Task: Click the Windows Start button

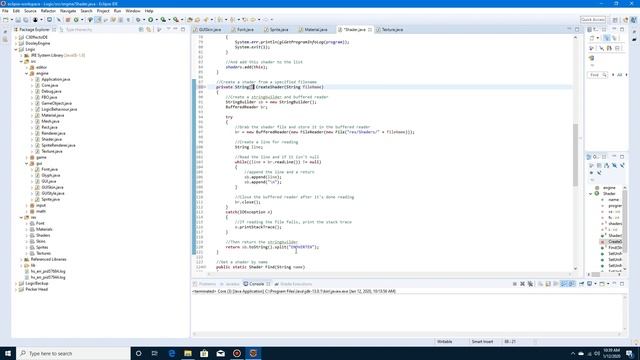Action: (8, 353)
